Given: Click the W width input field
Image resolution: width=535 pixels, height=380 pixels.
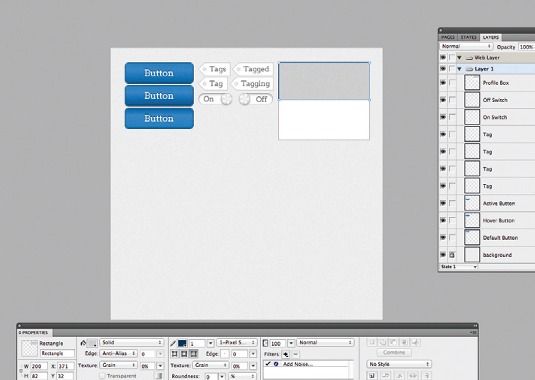Looking at the screenshot, I should click(39, 366).
